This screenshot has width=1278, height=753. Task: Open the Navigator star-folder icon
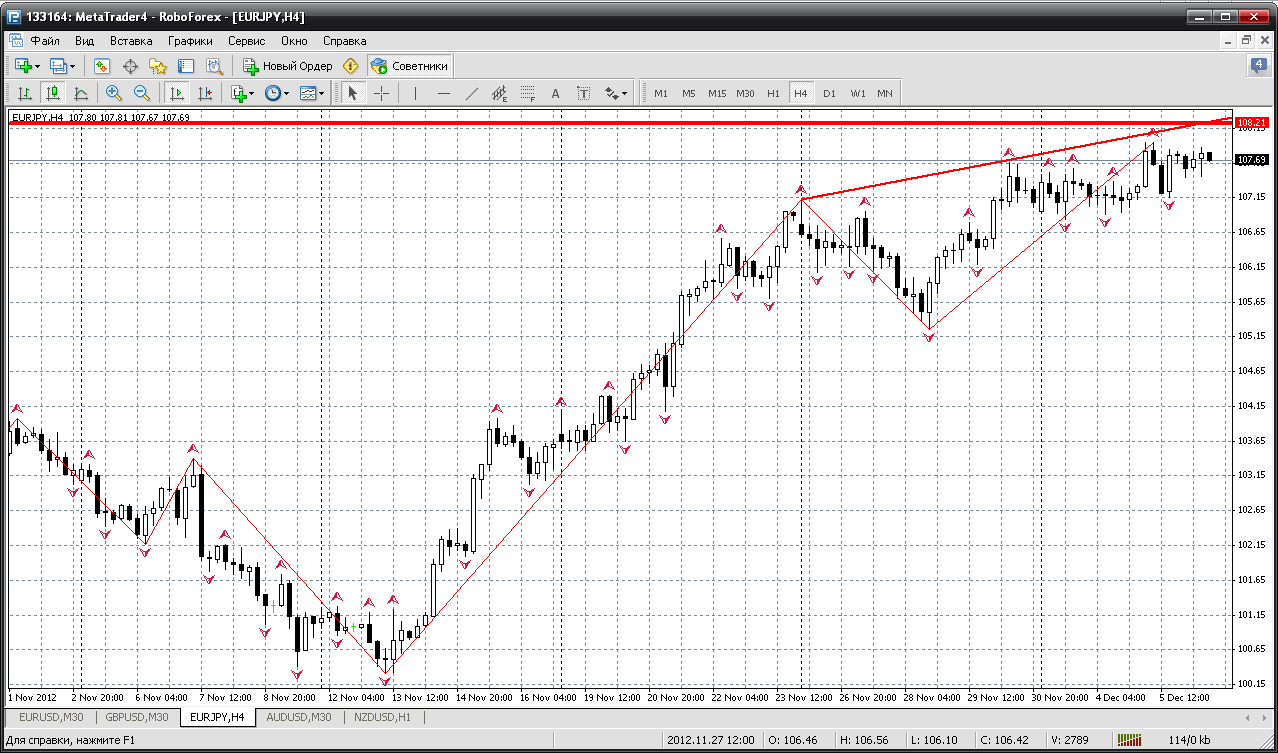pyautogui.click(x=157, y=66)
